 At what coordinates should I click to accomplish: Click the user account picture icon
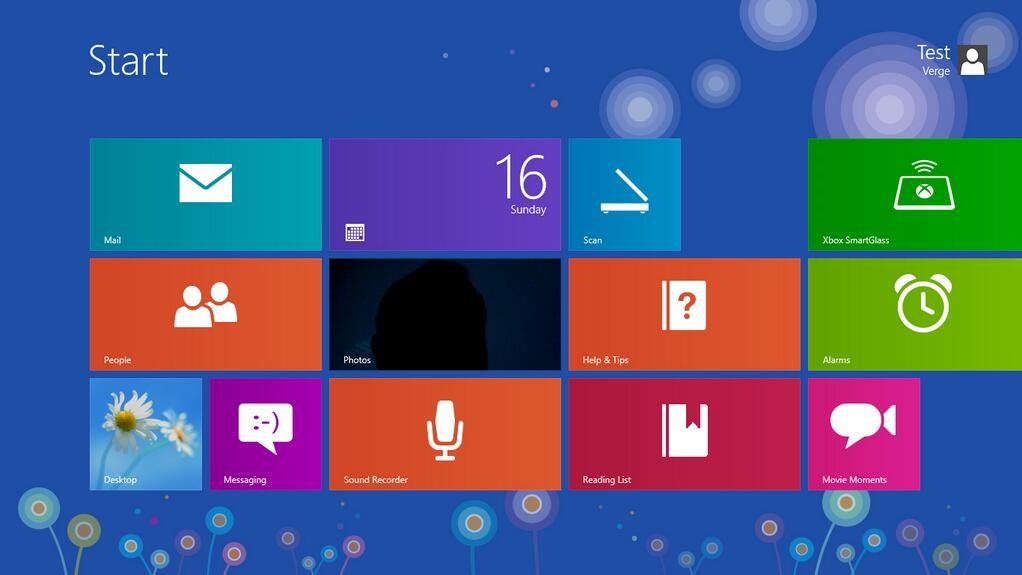[x=972, y=60]
